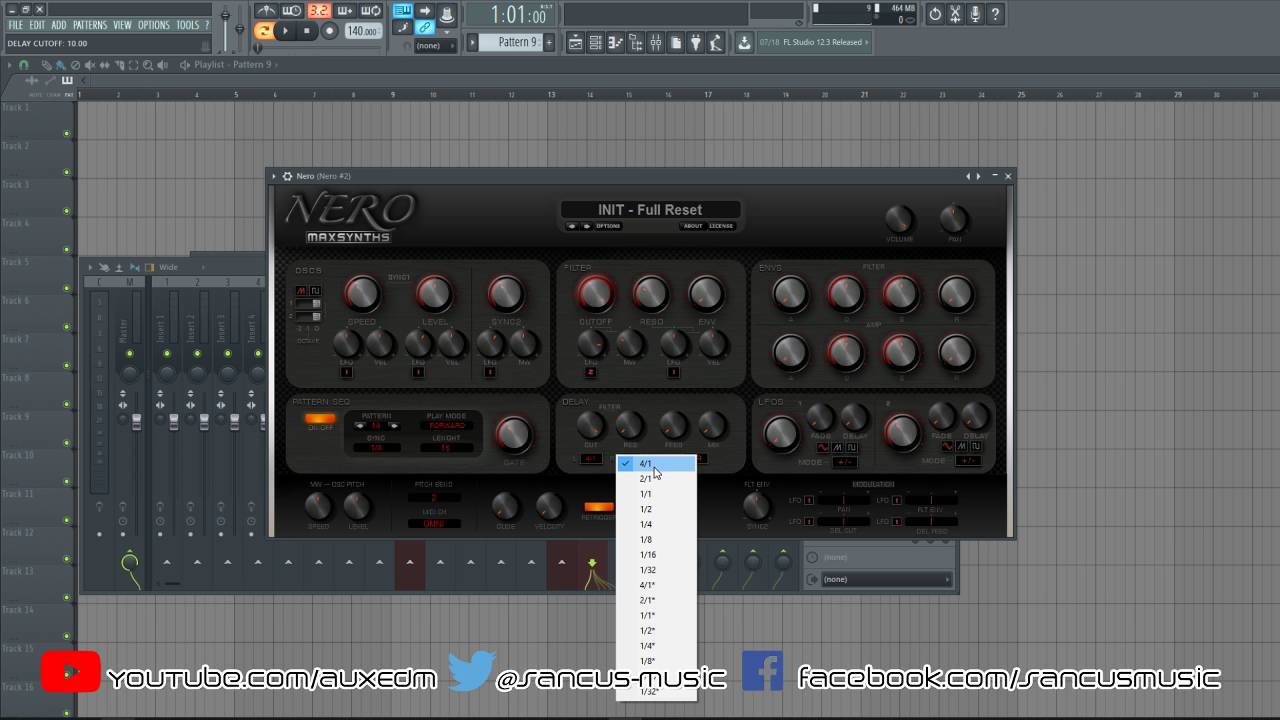Open the Piano roll icon

tap(616, 42)
